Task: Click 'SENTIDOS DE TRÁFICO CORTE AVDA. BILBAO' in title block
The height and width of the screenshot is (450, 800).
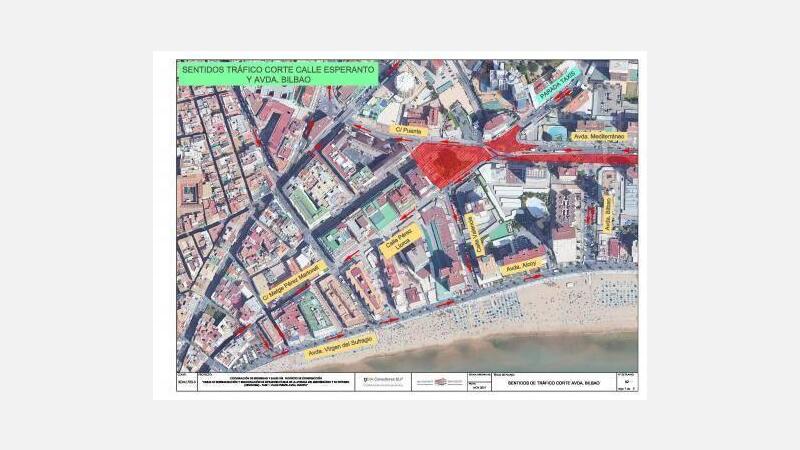Action: point(554,383)
